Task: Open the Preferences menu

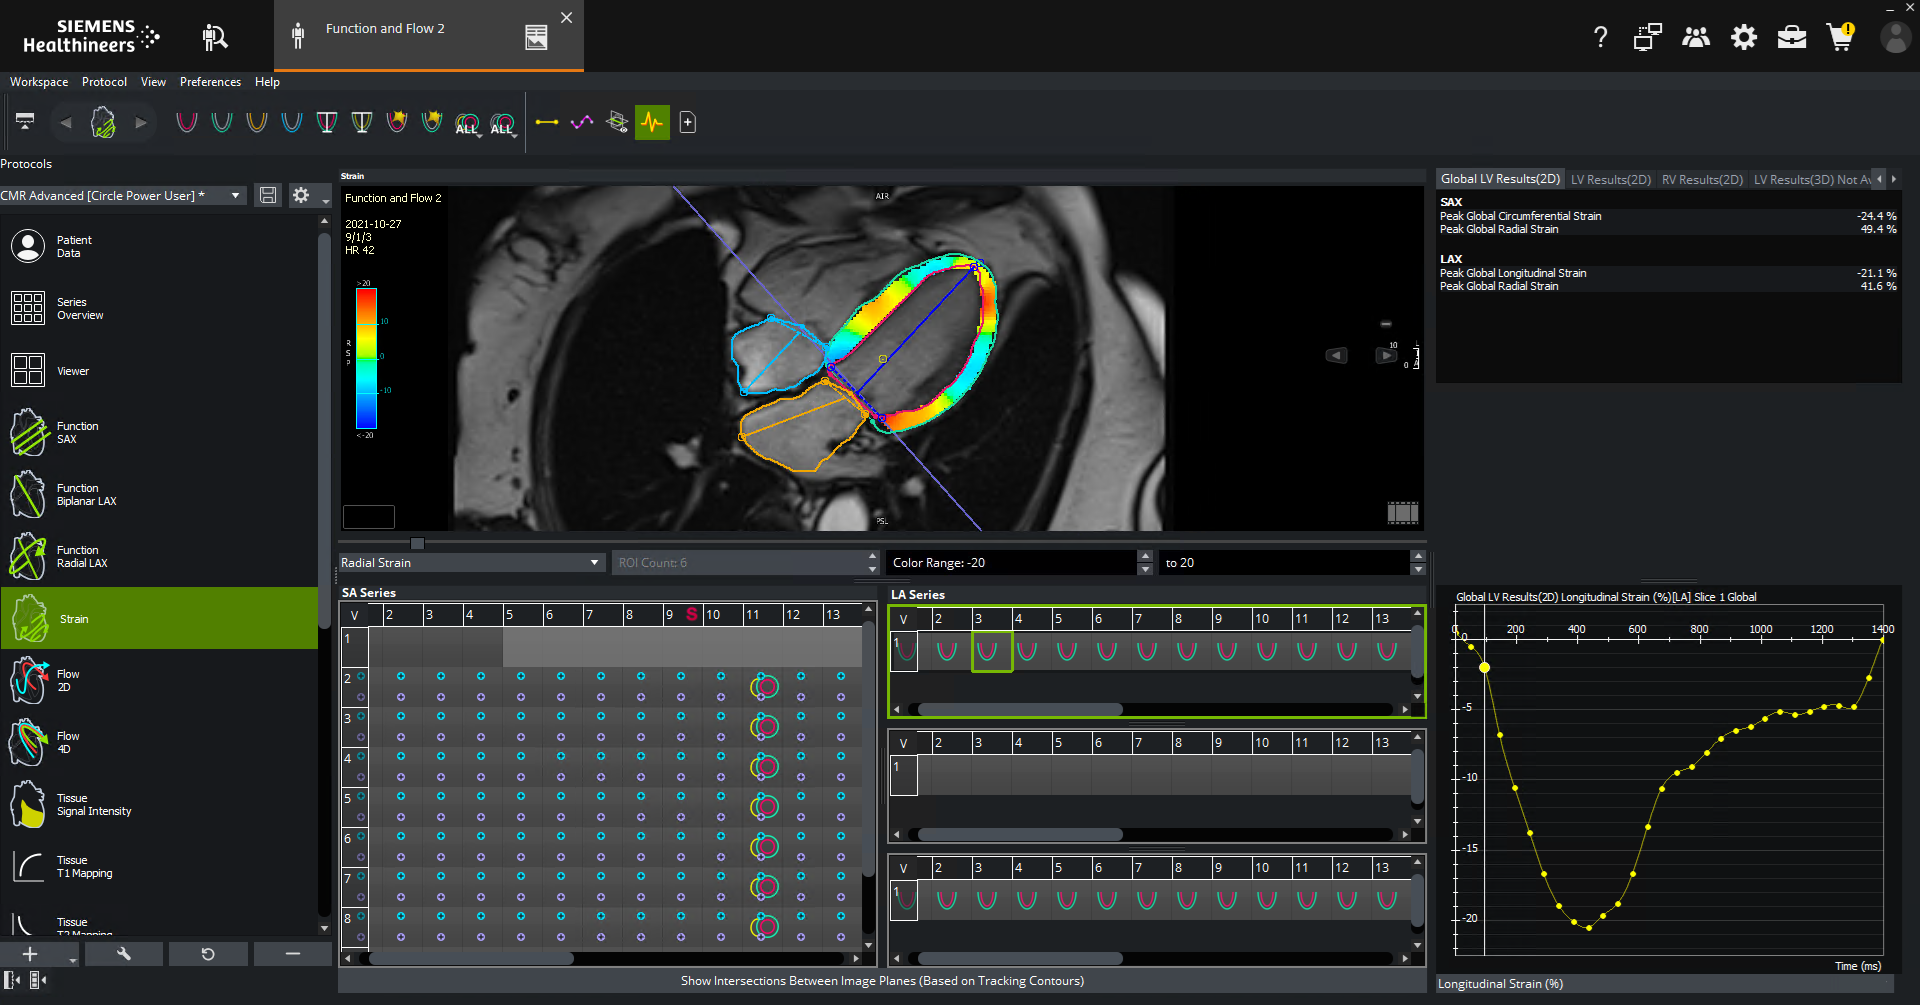Action: pyautogui.click(x=210, y=82)
